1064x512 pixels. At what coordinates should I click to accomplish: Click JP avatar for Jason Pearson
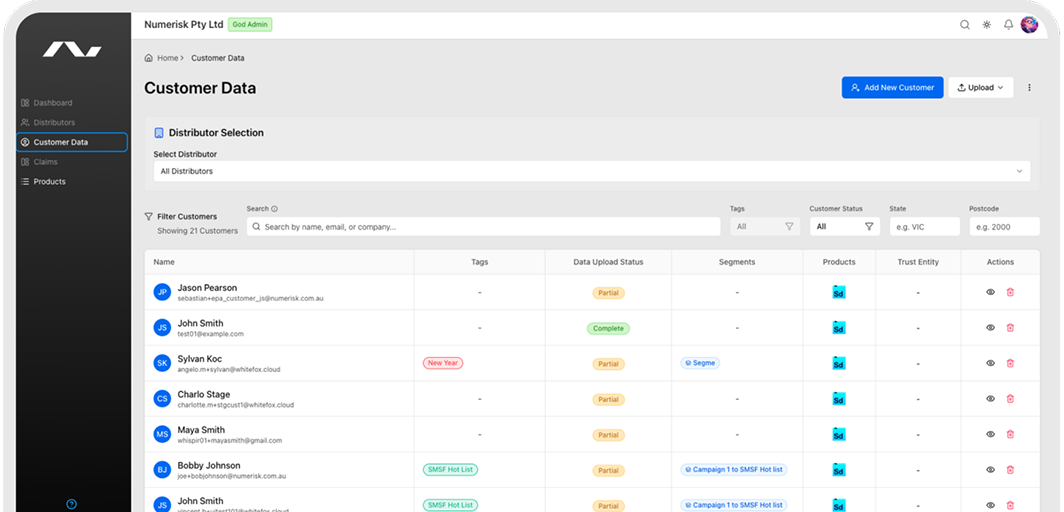(x=162, y=292)
